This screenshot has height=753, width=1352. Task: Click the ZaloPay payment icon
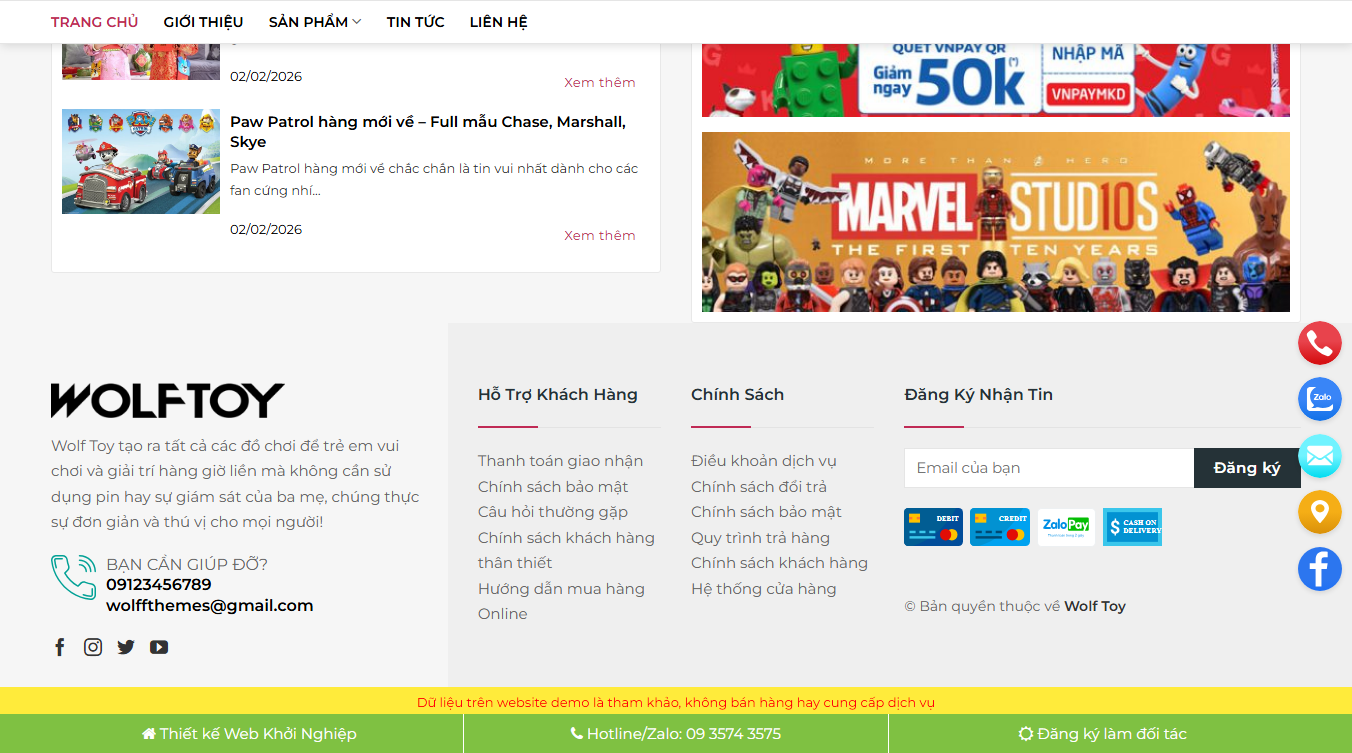1066,527
